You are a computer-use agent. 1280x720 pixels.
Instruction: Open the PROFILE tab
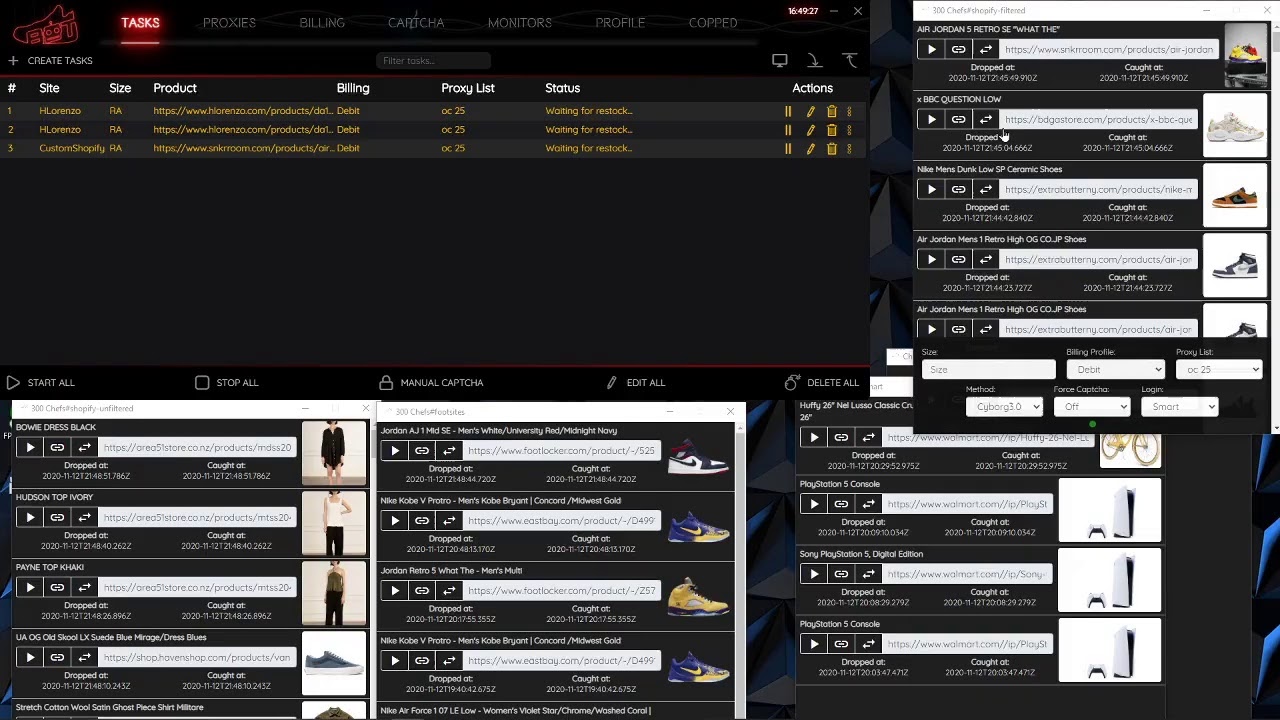620,23
